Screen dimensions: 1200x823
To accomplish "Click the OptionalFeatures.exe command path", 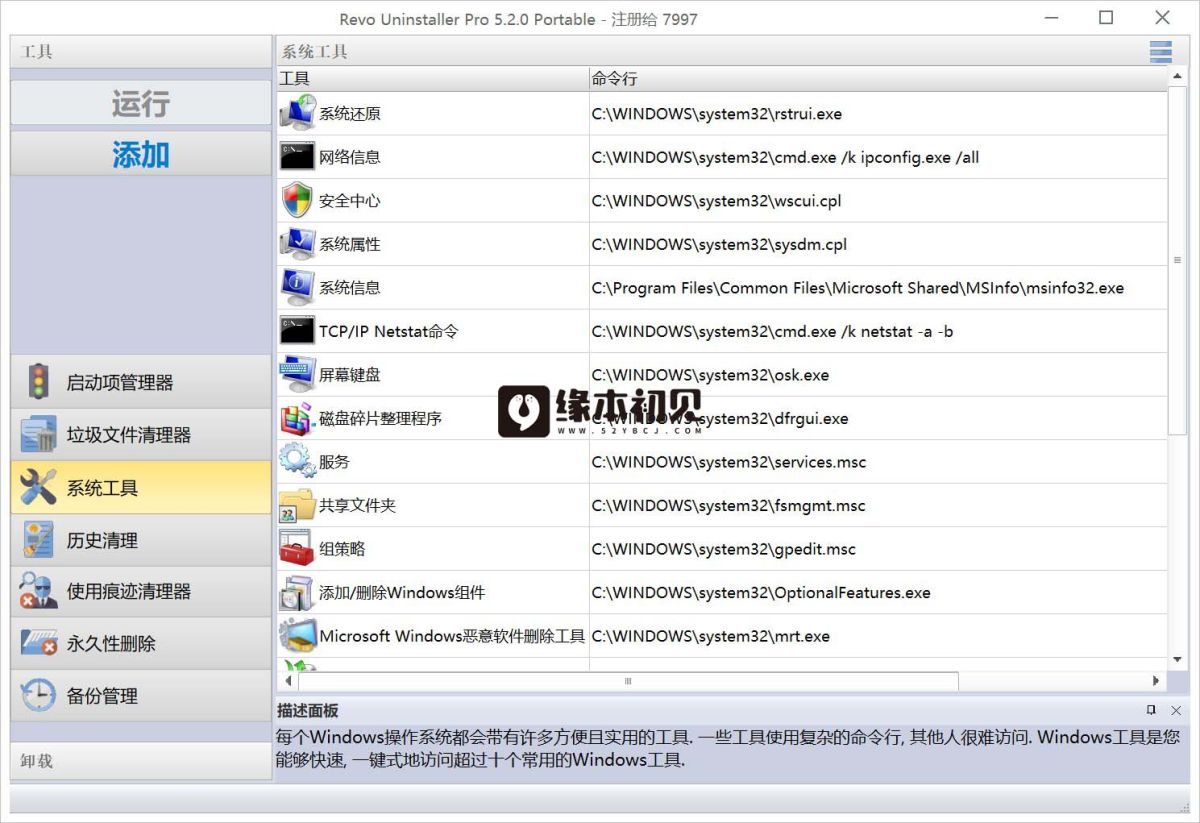I will pos(761,593).
